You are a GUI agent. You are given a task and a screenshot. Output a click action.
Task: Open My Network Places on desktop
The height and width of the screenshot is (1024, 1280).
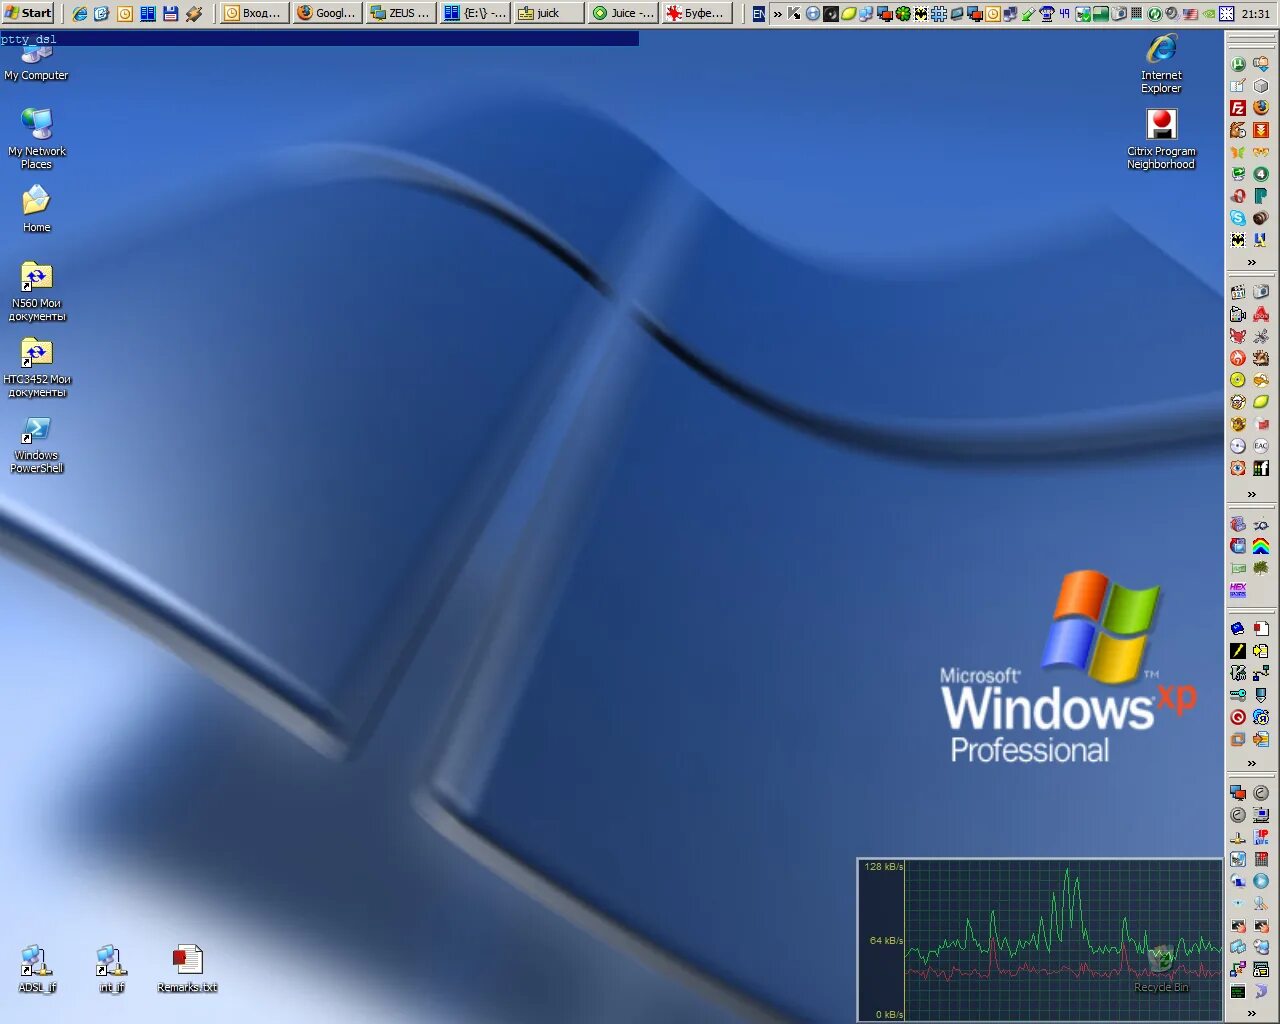(x=37, y=138)
